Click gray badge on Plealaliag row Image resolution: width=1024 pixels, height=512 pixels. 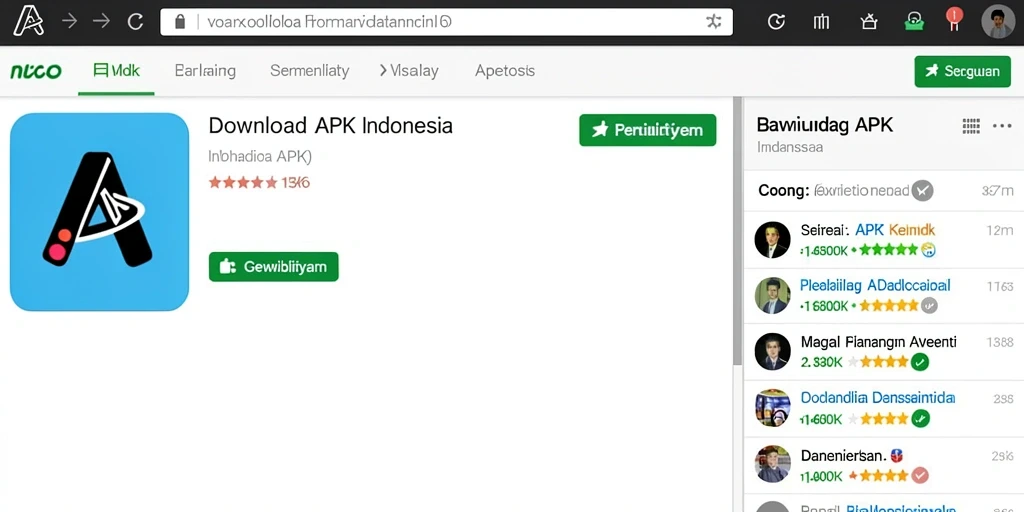click(929, 305)
